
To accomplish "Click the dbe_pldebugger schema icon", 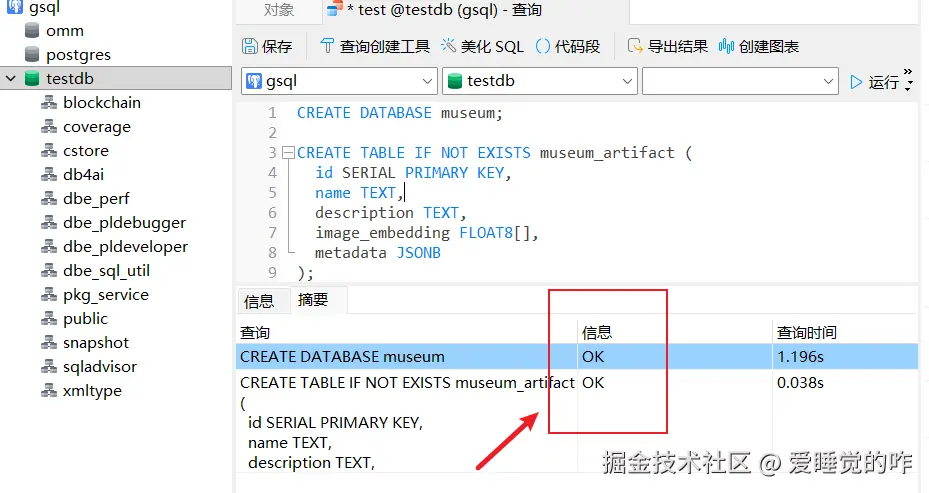I will click(49, 222).
